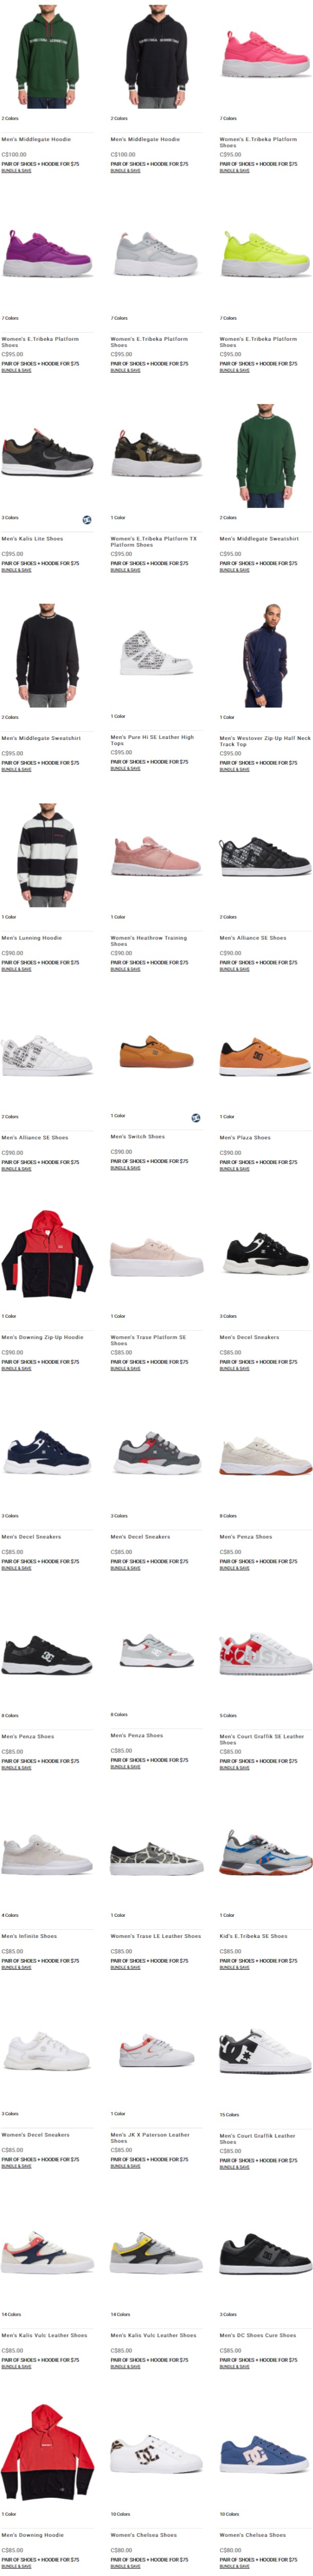Click the DC badge icon on Kalis Lite Shoes
The image size is (313, 2576).
(87, 519)
